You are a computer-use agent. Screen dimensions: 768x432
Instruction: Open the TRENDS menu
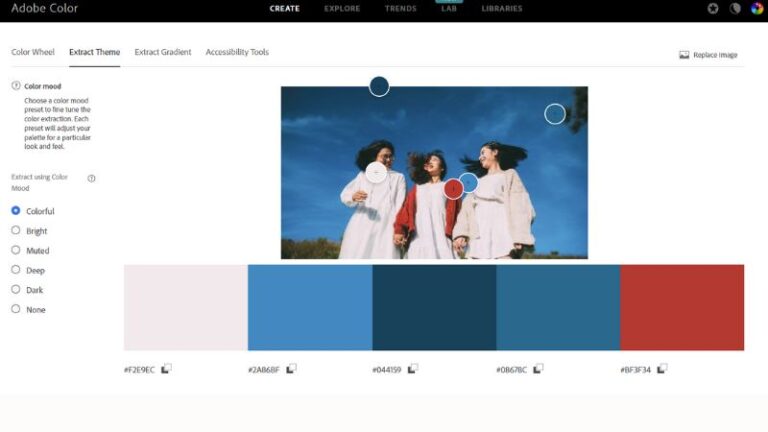click(401, 8)
